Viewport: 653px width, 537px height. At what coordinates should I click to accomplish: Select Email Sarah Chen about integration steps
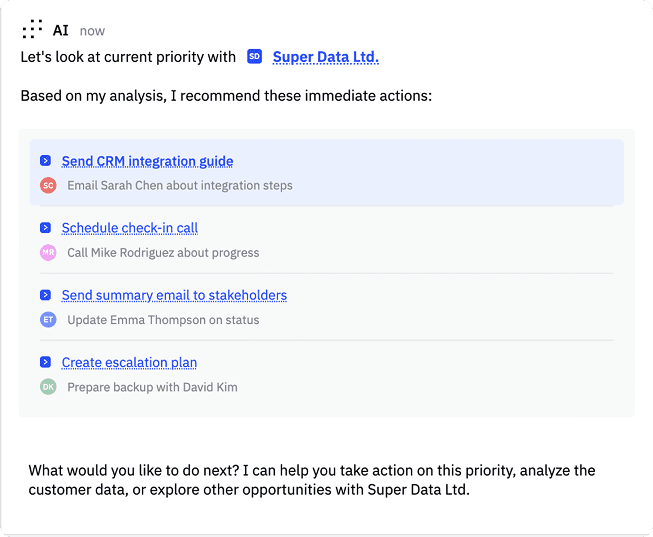180,185
